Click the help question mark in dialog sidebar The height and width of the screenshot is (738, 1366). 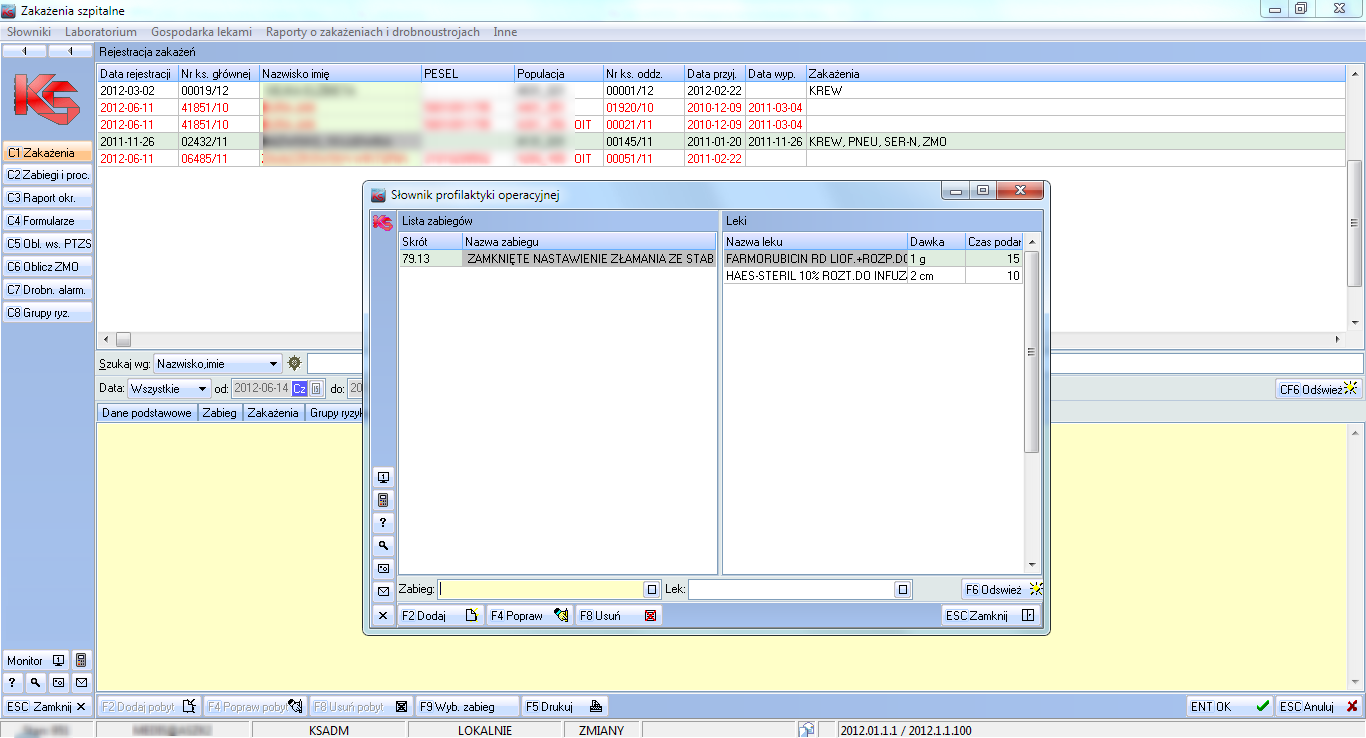point(382,523)
